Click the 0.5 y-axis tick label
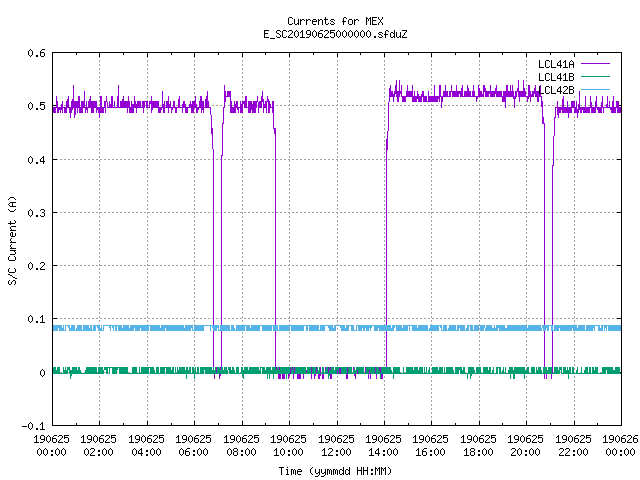Screen dimensions: 640x480 coord(36,106)
